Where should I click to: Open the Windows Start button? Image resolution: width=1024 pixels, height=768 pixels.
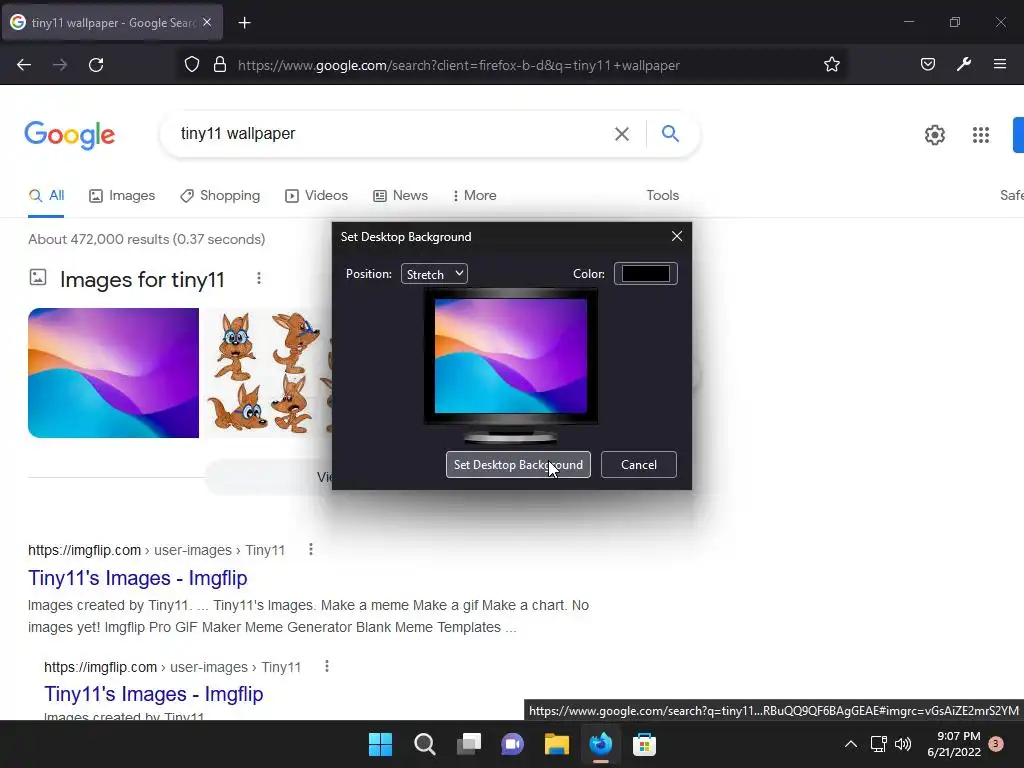coord(380,744)
